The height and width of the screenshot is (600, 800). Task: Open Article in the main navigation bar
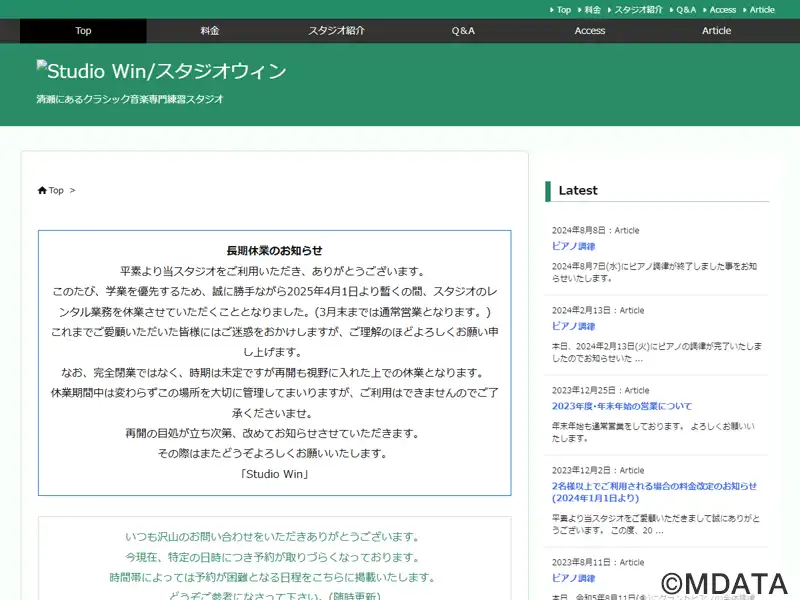tap(716, 31)
